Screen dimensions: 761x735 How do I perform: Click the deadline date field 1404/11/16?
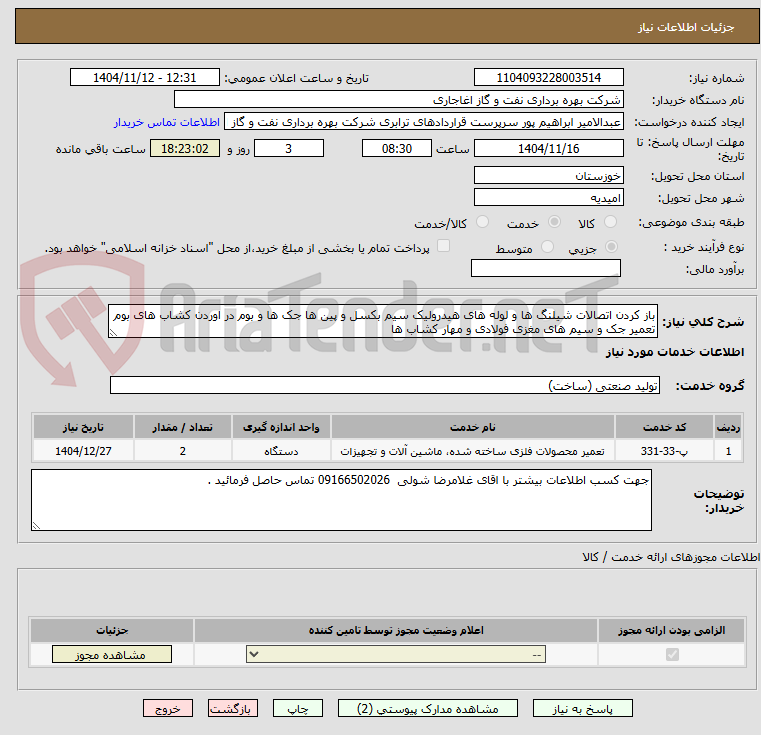pyautogui.click(x=549, y=149)
